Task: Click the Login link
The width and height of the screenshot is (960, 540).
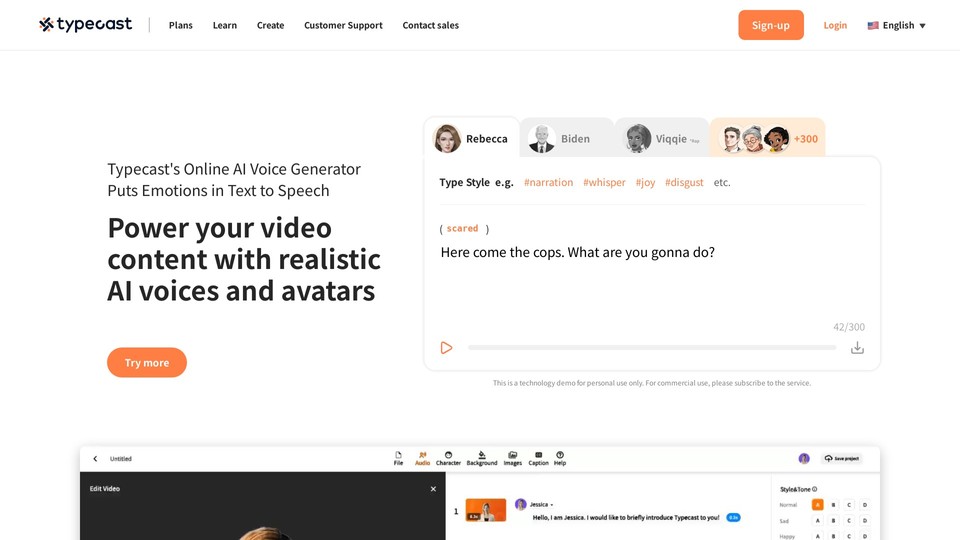Action: coord(835,25)
